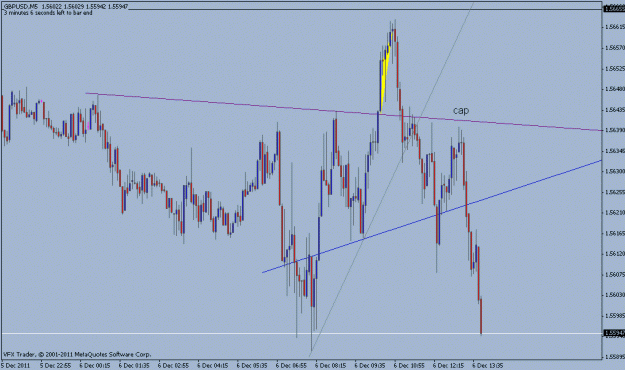Click the 1.56075 price axis label

click(614, 274)
